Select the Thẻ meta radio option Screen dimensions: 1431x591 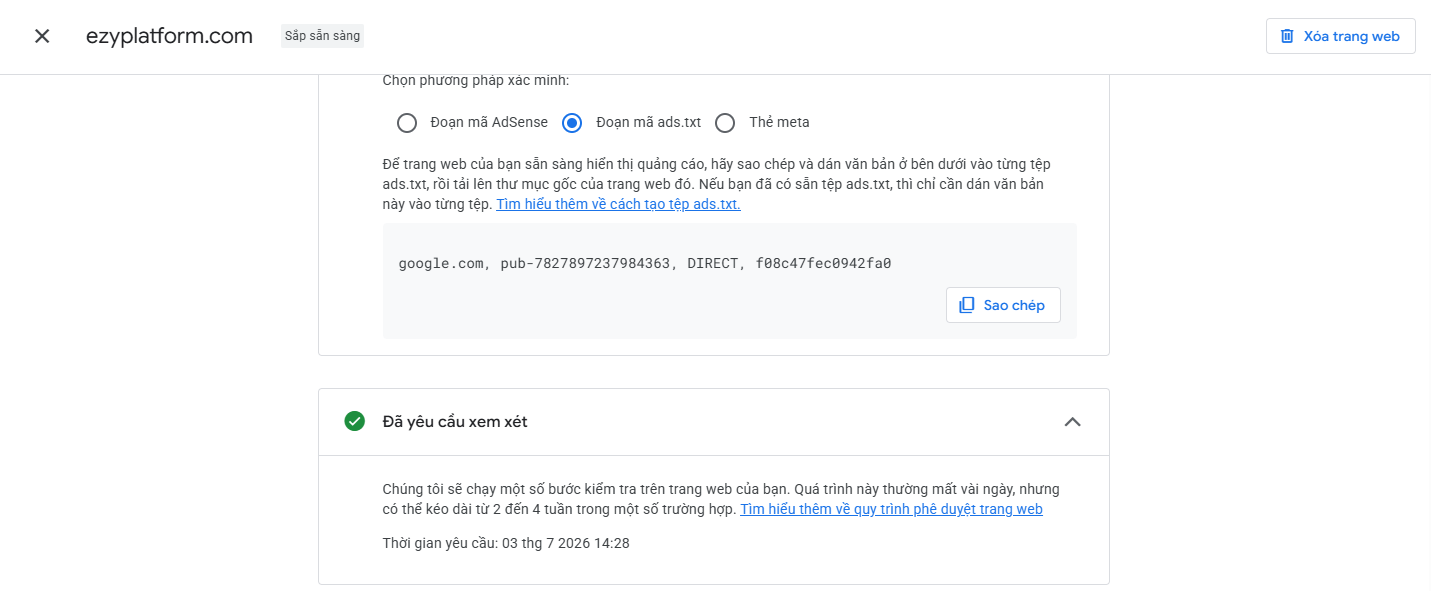tap(725, 123)
